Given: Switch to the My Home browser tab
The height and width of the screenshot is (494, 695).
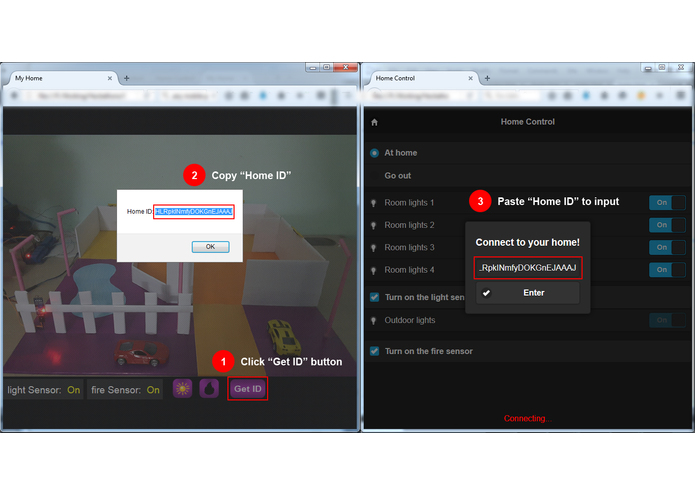Looking at the screenshot, I should coord(62,78).
